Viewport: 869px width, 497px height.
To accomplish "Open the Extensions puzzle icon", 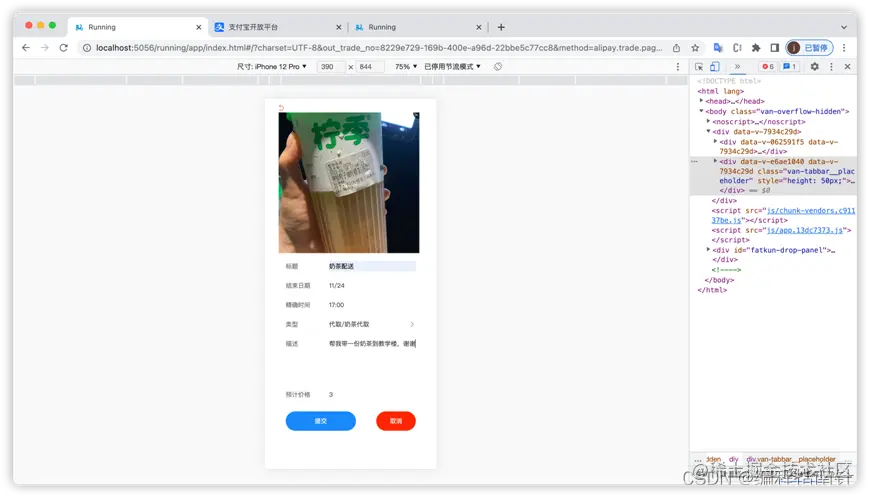I will 756,48.
